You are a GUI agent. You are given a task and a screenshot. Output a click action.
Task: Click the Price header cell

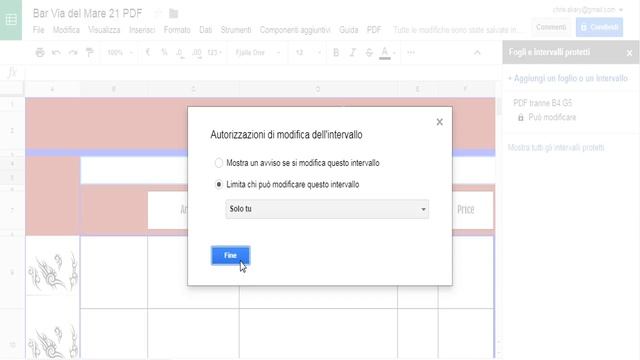(x=466, y=210)
